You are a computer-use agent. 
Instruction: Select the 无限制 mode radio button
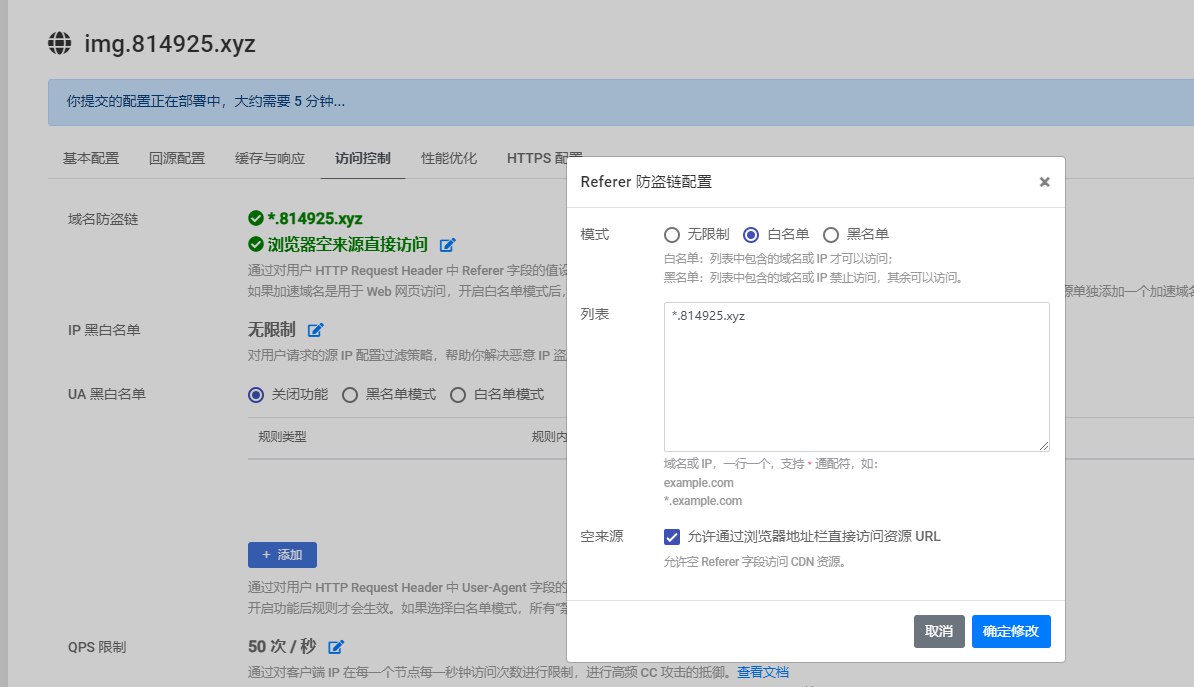[x=673, y=235]
